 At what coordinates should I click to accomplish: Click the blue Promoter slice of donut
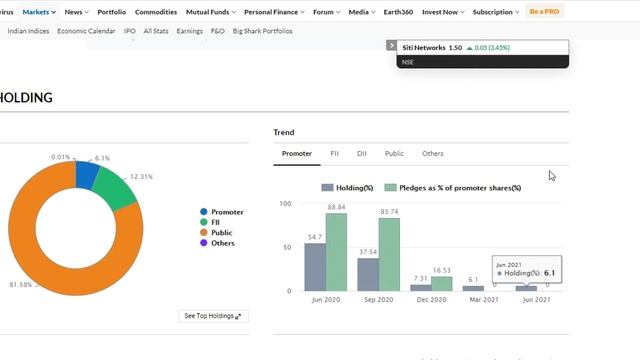click(87, 175)
